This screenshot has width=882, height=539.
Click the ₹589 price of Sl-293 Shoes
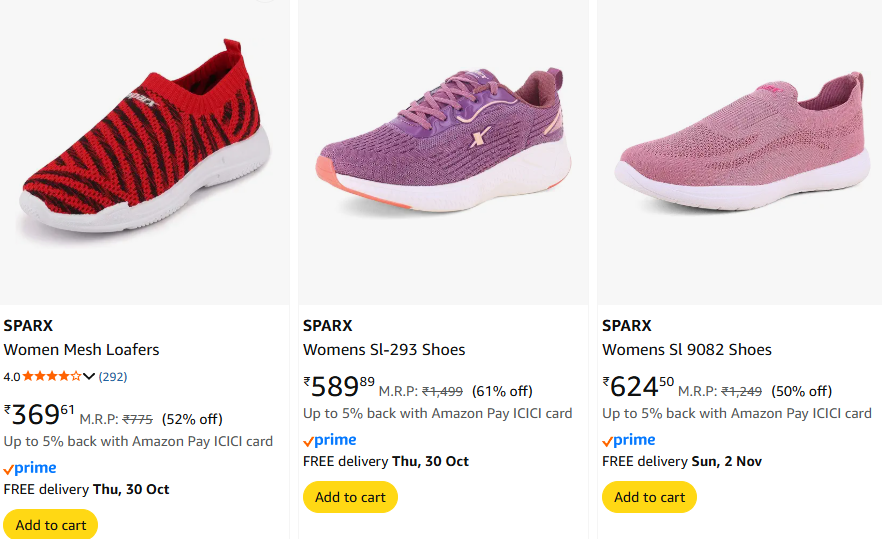(339, 387)
